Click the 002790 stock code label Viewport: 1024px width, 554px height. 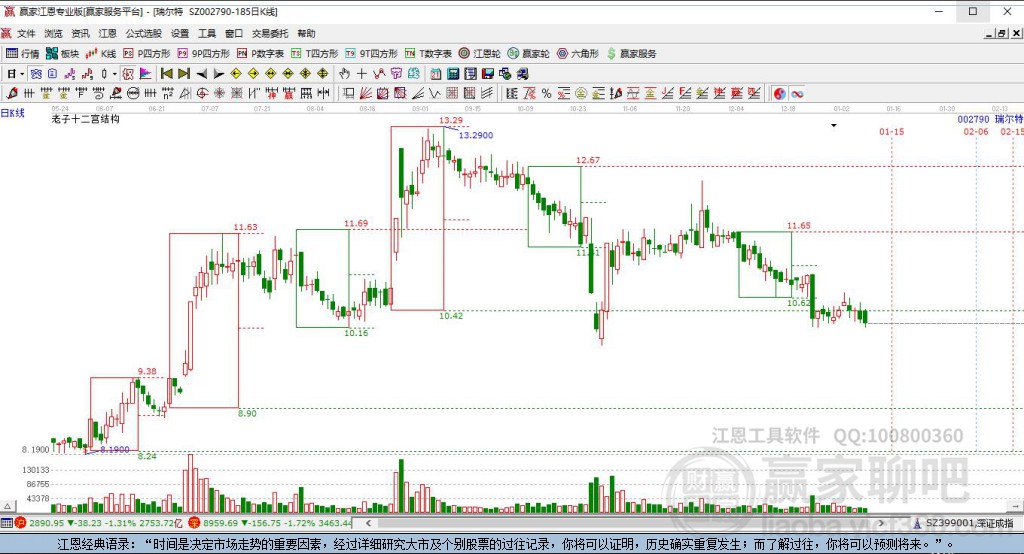973,120
